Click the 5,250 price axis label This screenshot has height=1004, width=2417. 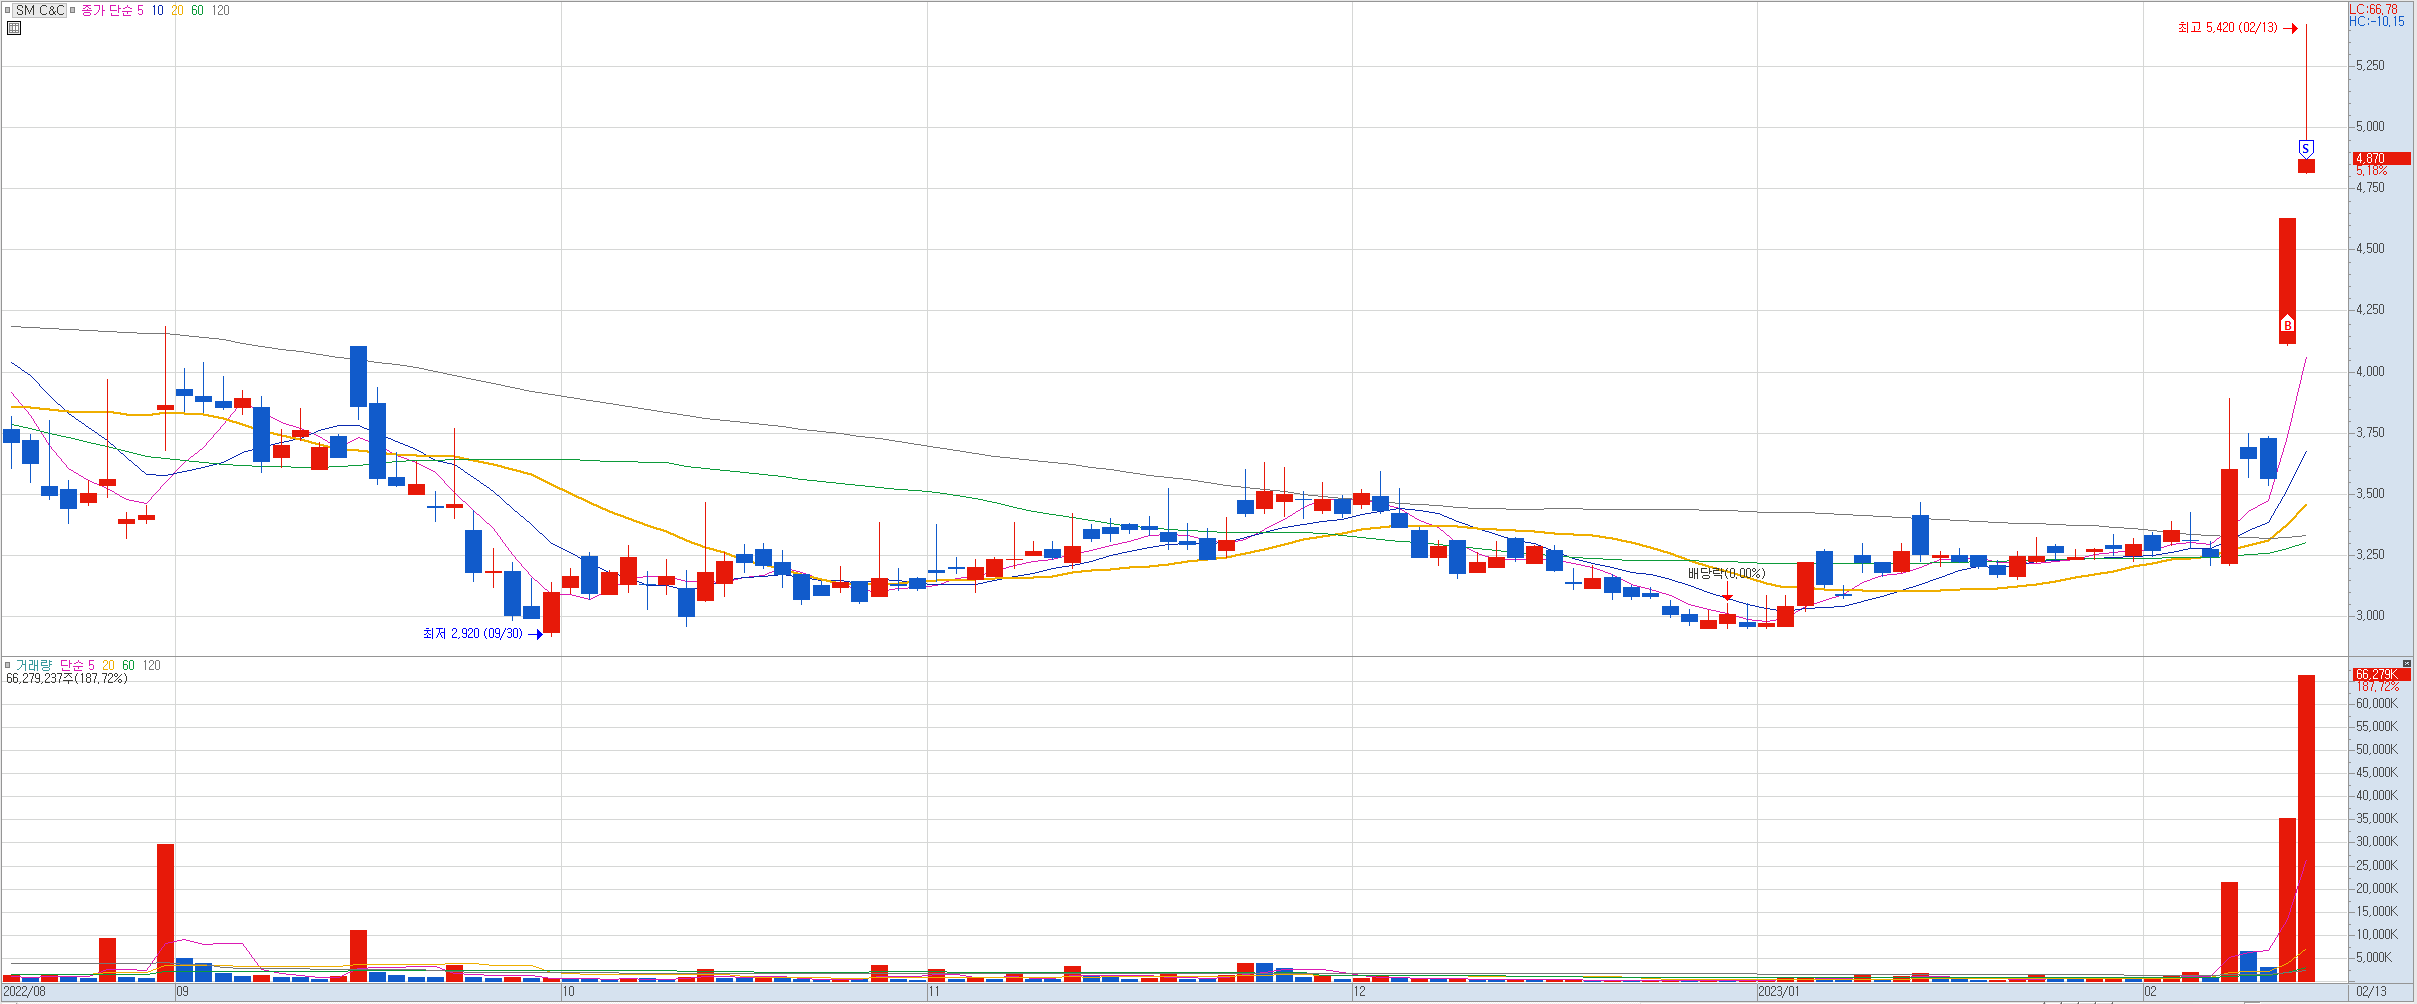pyautogui.click(x=2370, y=66)
